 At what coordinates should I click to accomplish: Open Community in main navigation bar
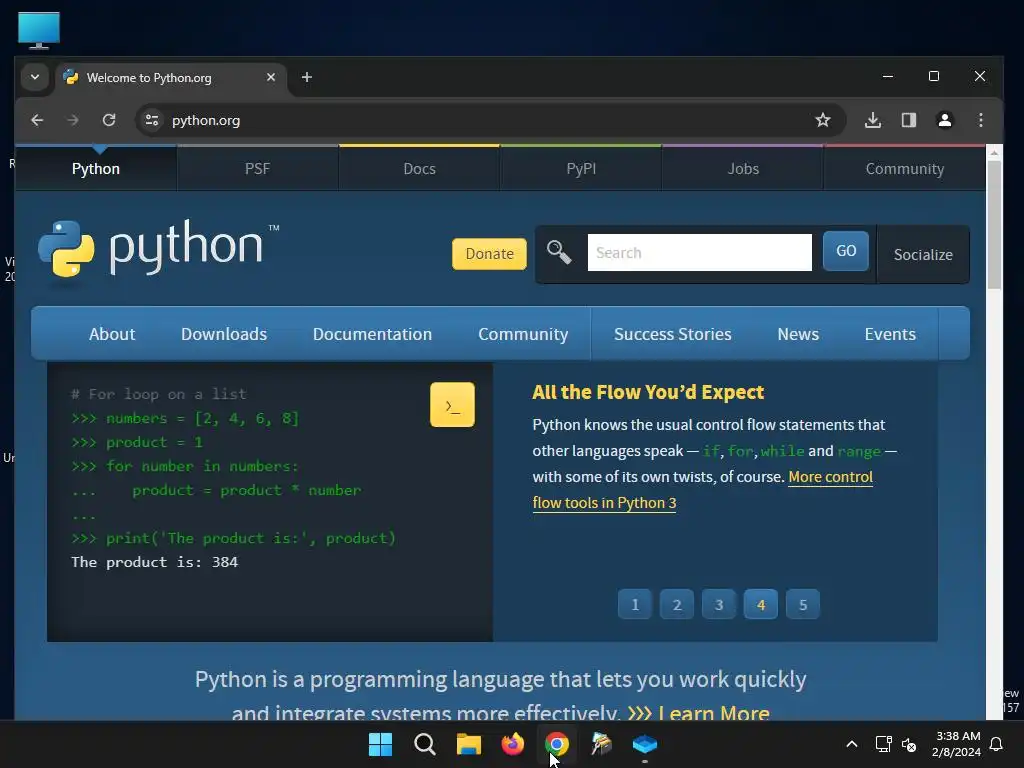523,334
